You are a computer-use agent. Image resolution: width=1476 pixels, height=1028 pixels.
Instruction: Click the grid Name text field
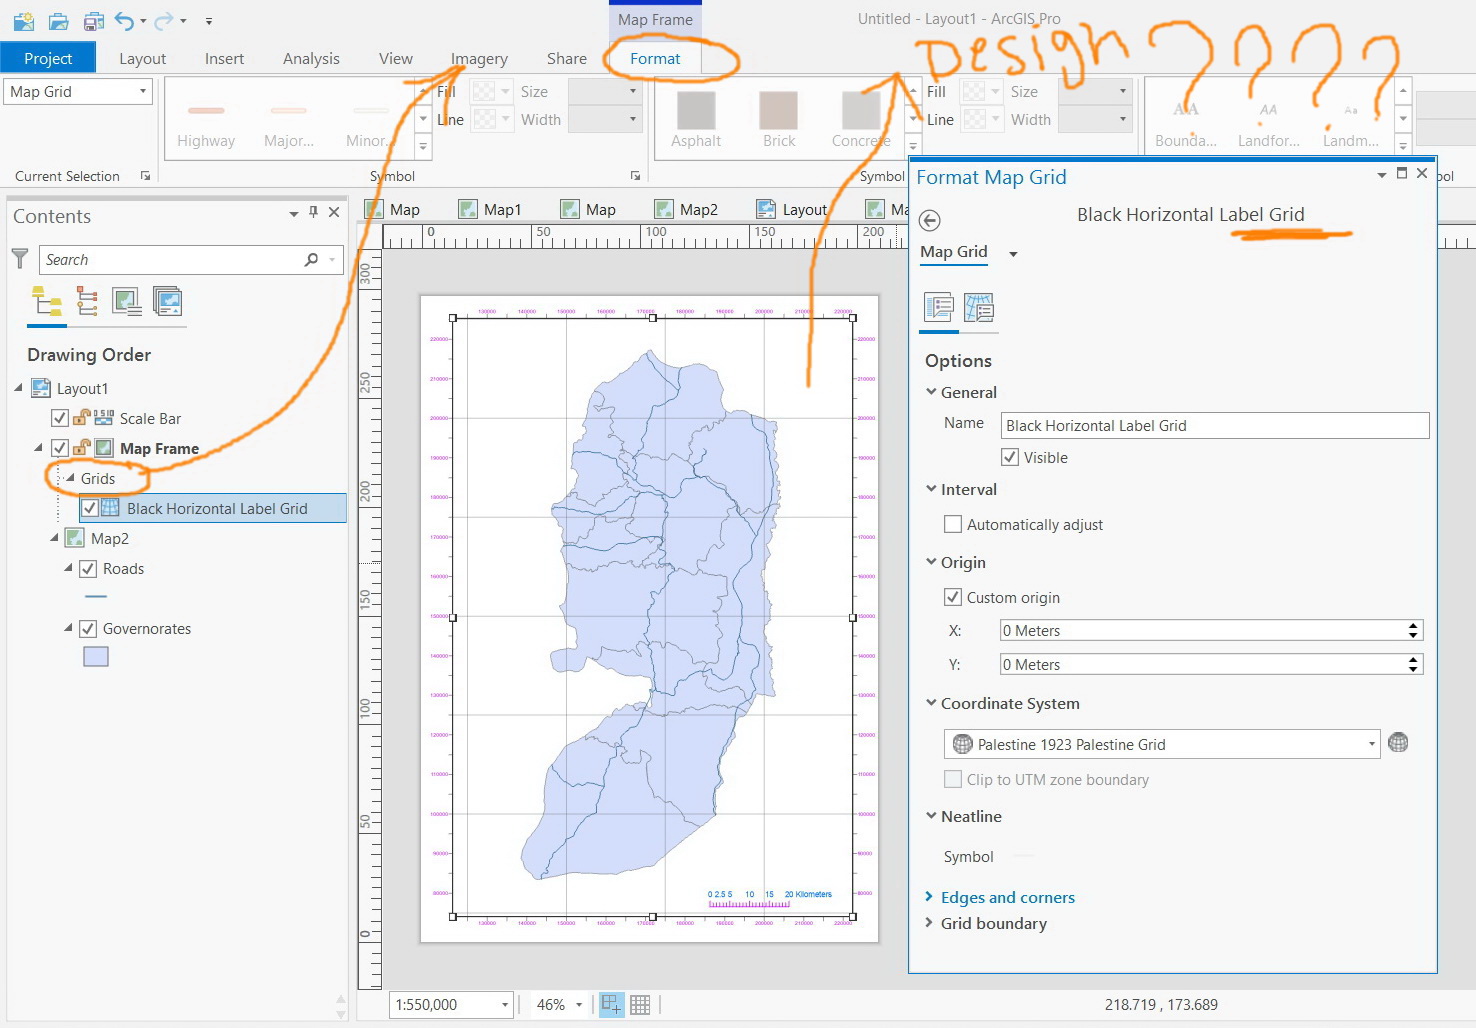[1214, 425]
